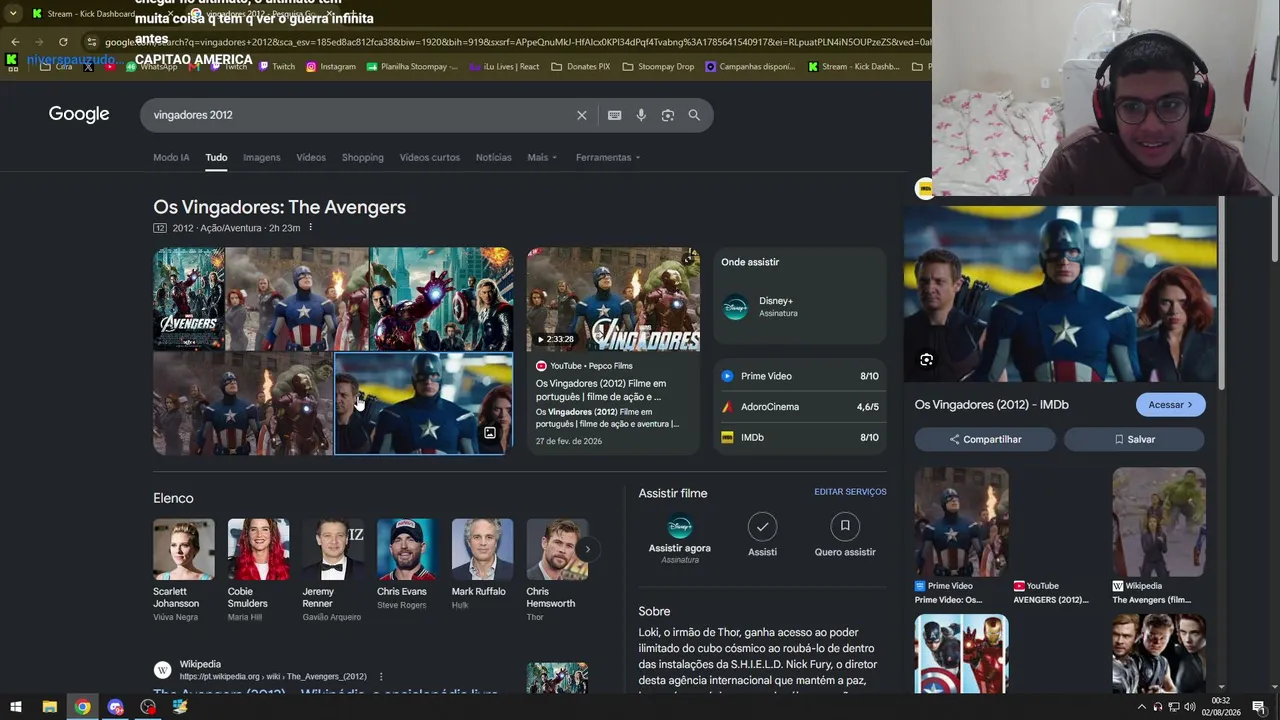Switch to the Shopping tab
The image size is (1280, 720).
coord(363,157)
